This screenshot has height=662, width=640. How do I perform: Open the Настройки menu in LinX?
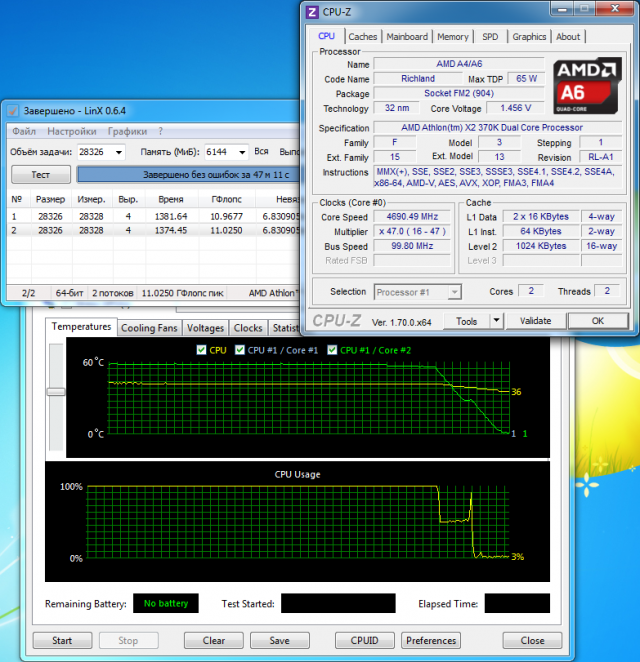[x=72, y=131]
